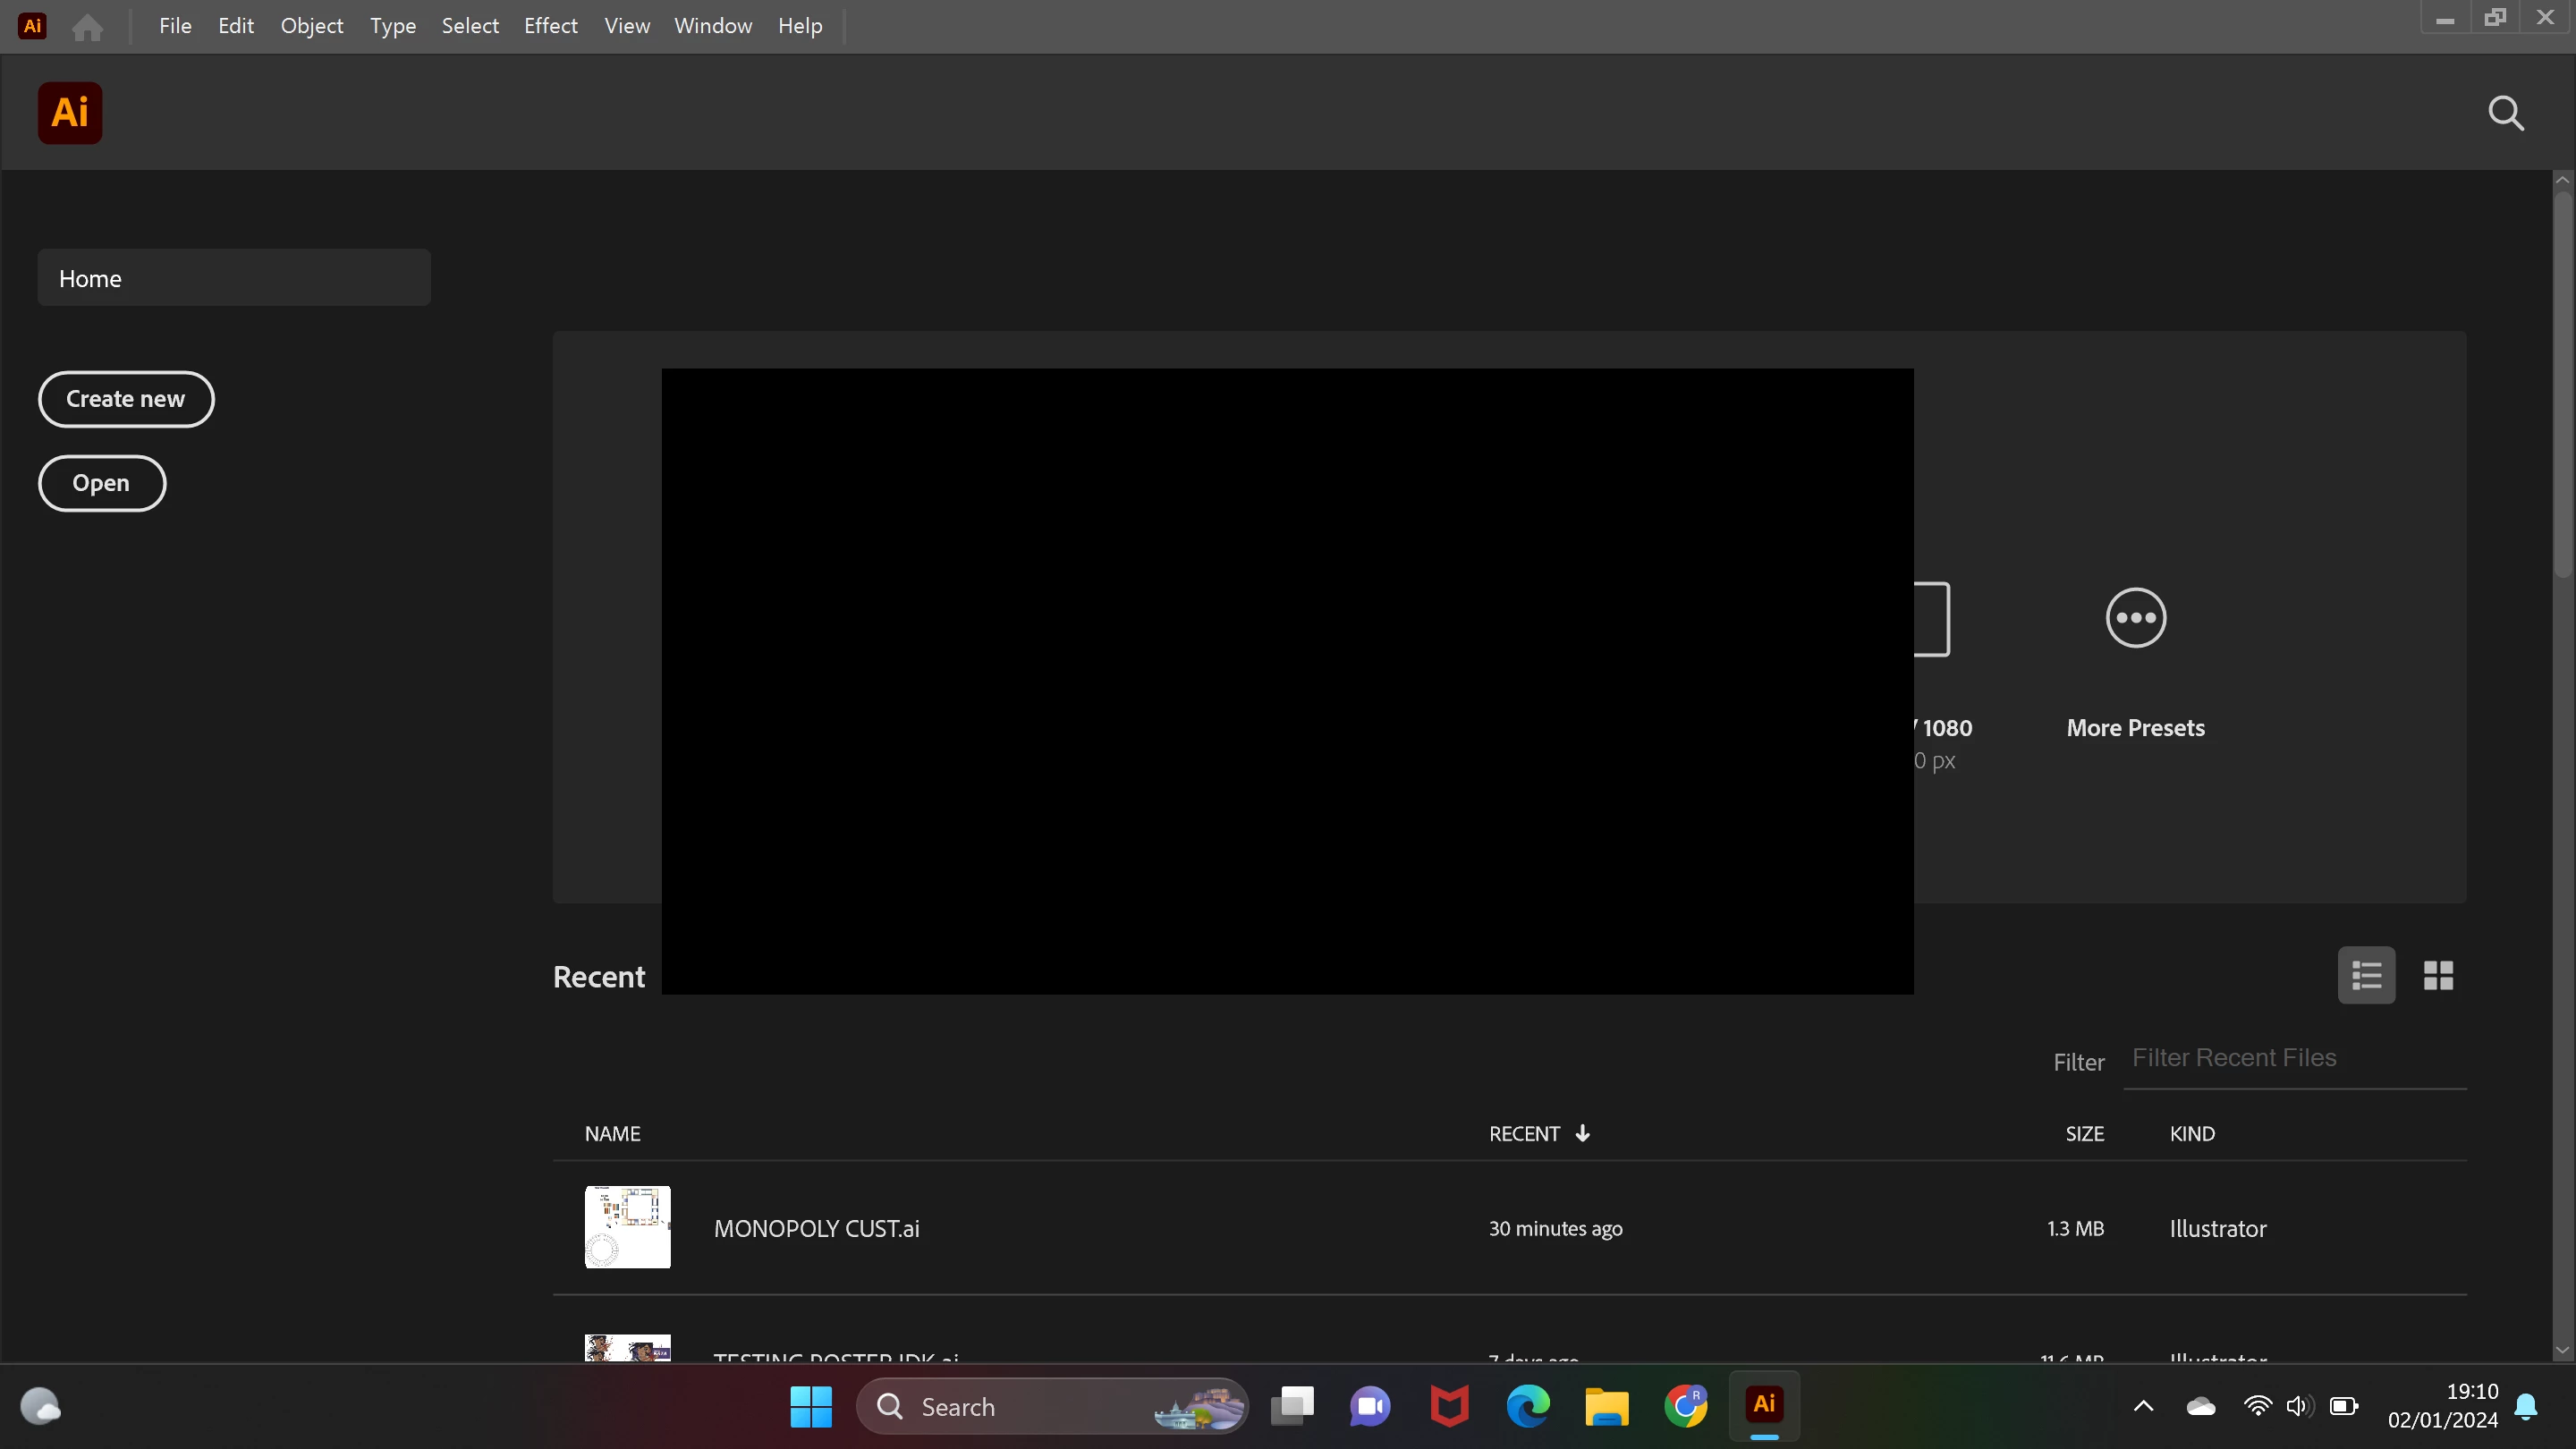Click the Home icon in menu bar

(87, 27)
